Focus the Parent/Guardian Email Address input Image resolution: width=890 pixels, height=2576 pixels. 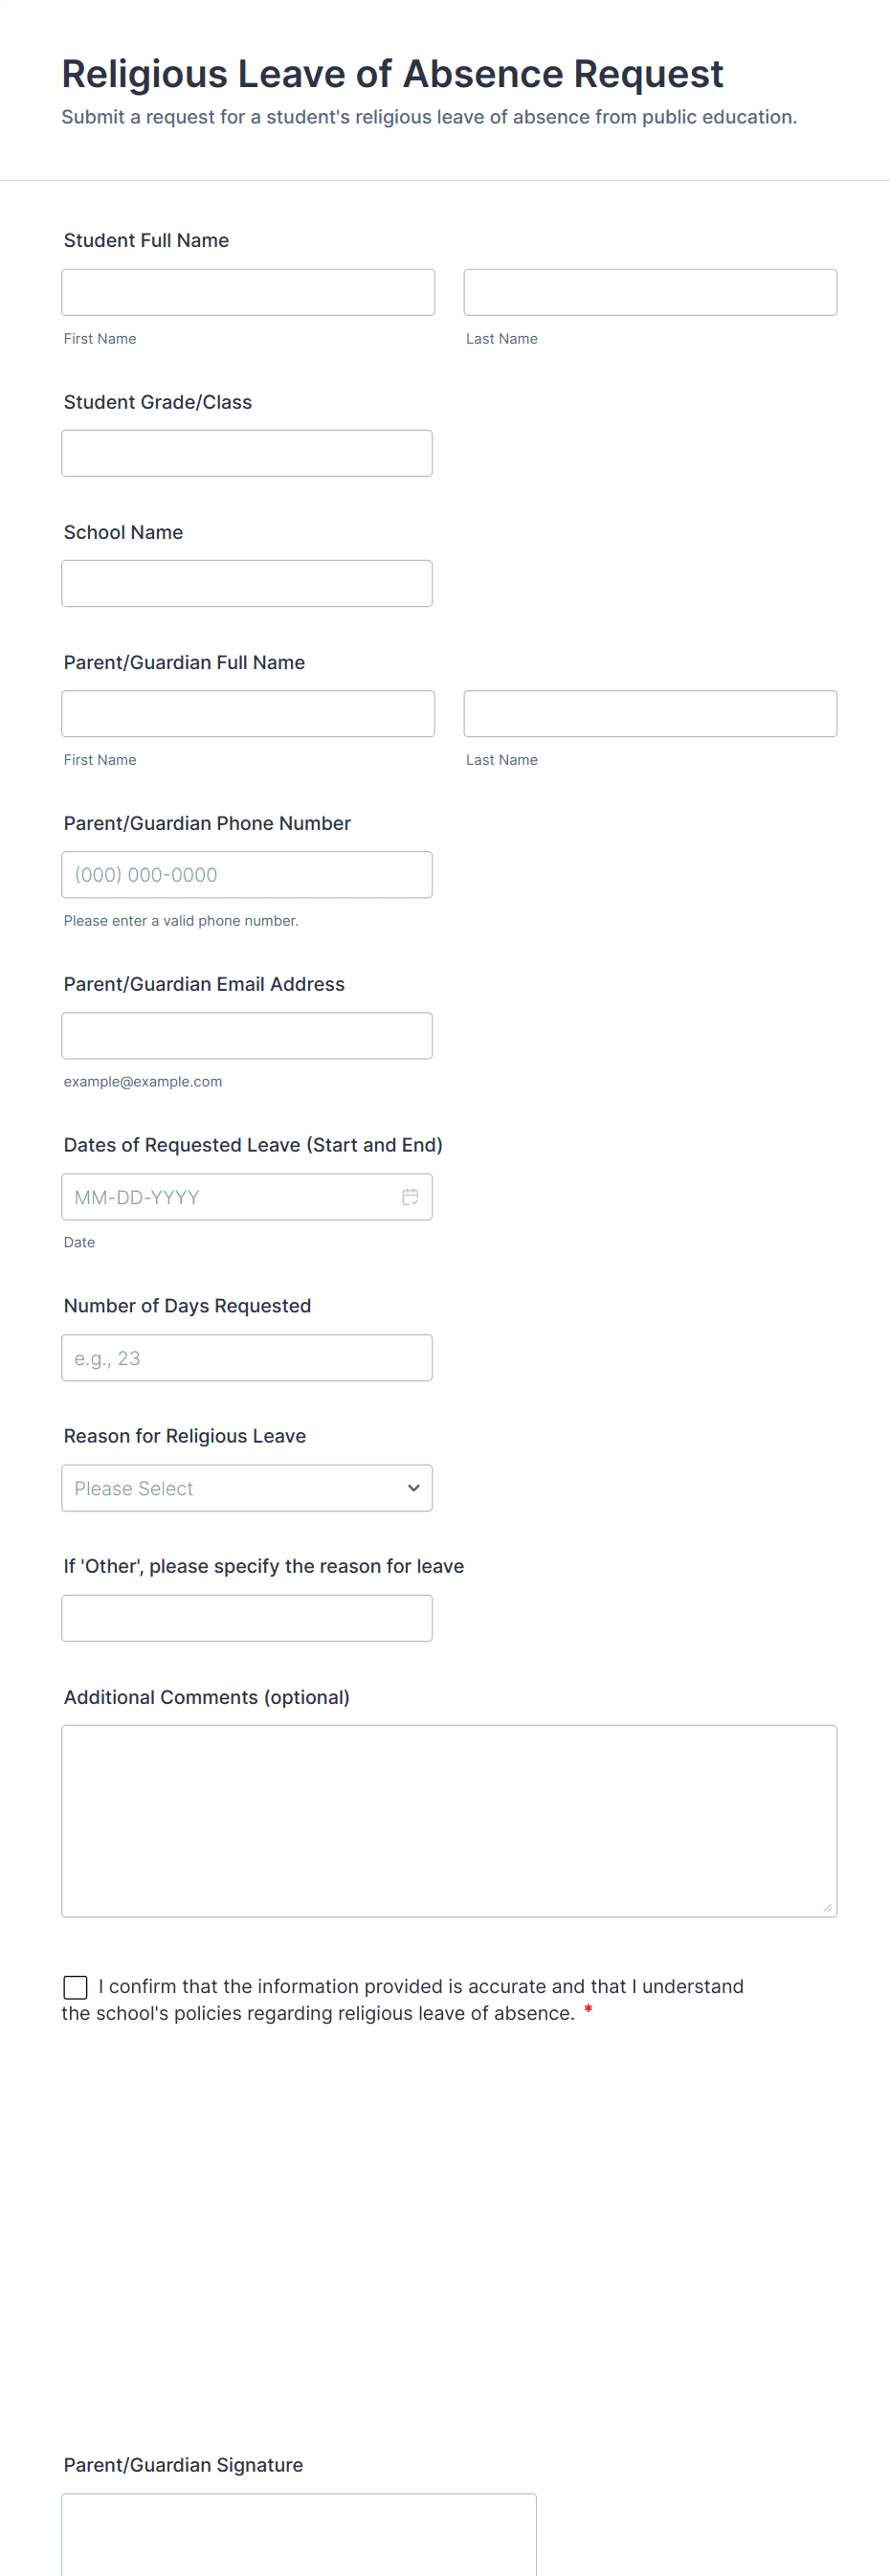pos(246,1036)
